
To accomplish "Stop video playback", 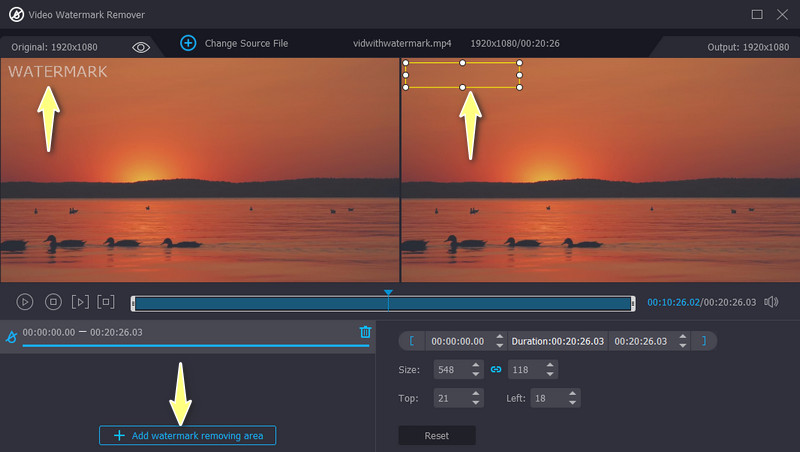I will tap(54, 301).
